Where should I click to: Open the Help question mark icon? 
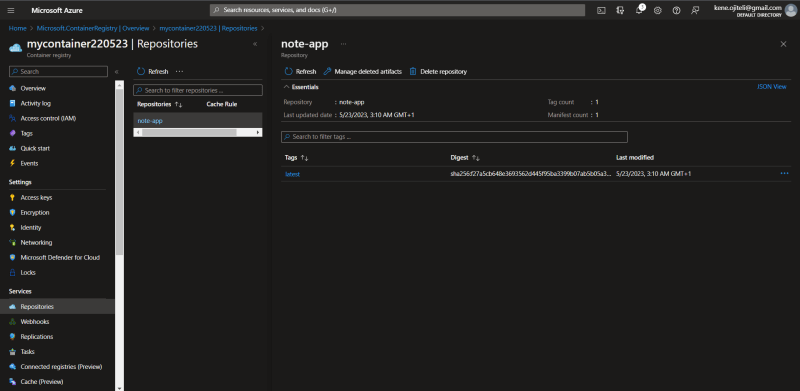(x=677, y=10)
